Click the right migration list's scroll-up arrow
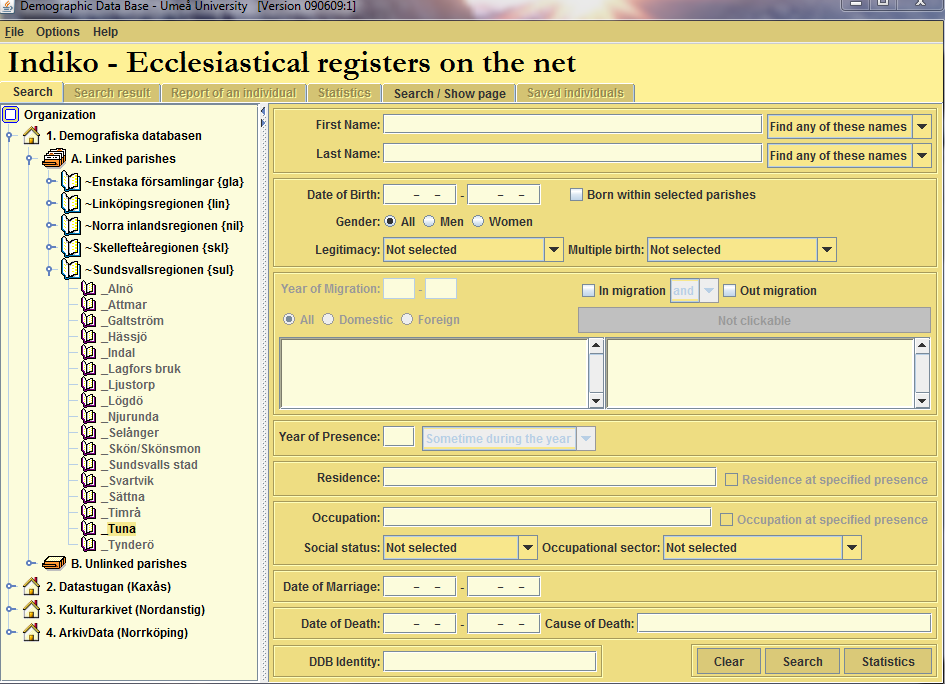Viewport: 945px width, 684px height. (921, 345)
